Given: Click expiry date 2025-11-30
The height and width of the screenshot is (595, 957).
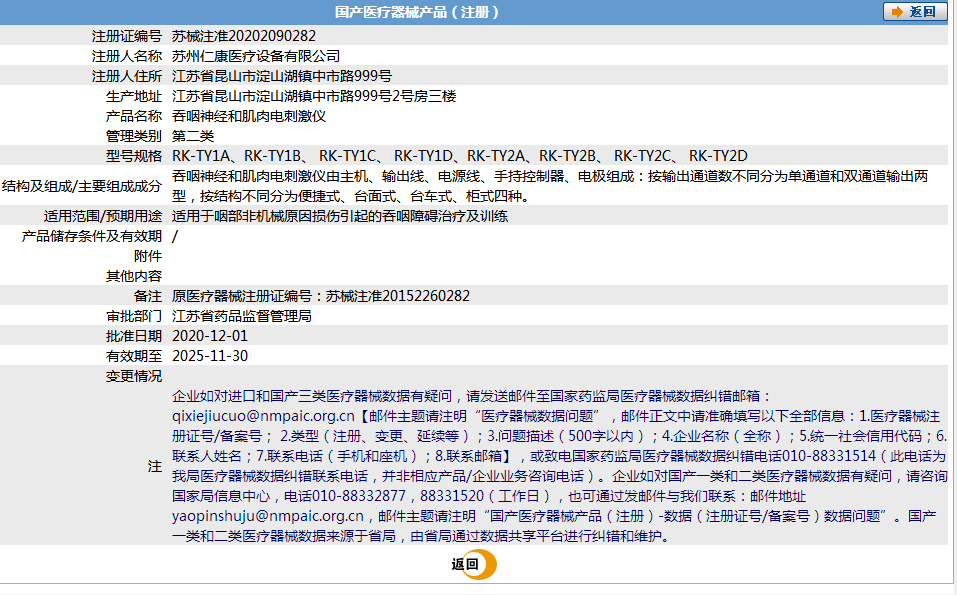Looking at the screenshot, I should click(x=210, y=356).
